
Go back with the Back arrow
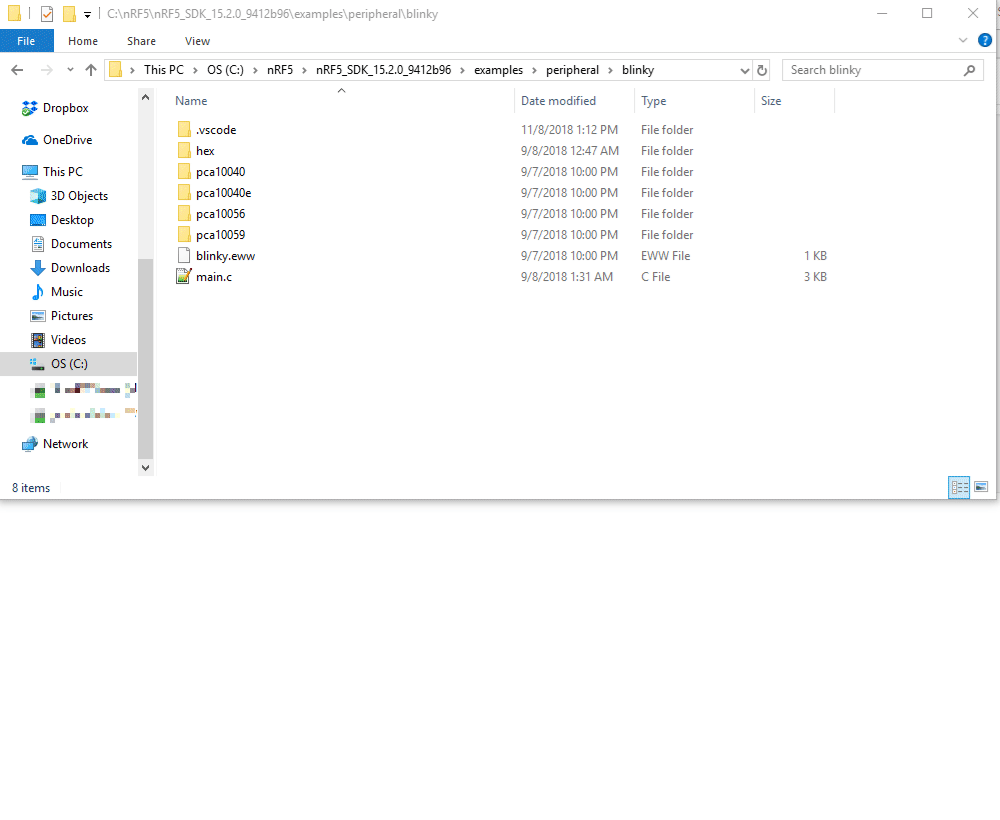17,70
